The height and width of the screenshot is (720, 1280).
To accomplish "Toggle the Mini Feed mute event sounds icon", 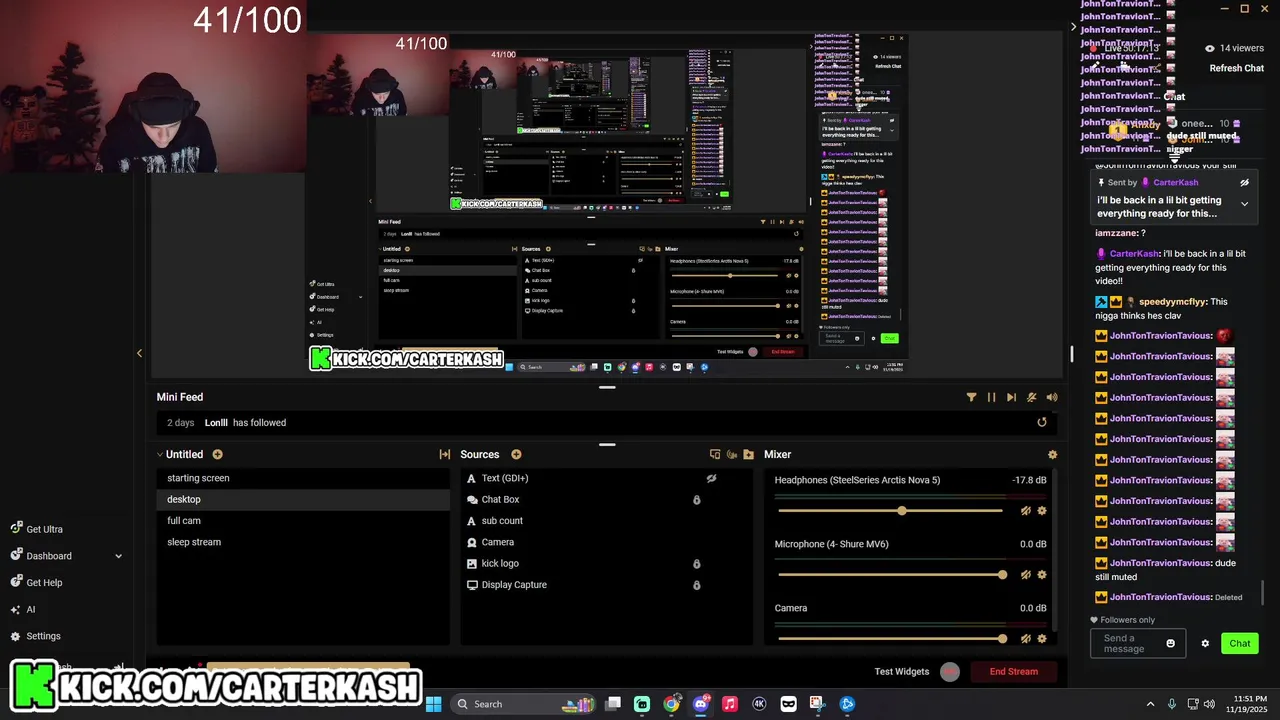I will (x=1031, y=397).
